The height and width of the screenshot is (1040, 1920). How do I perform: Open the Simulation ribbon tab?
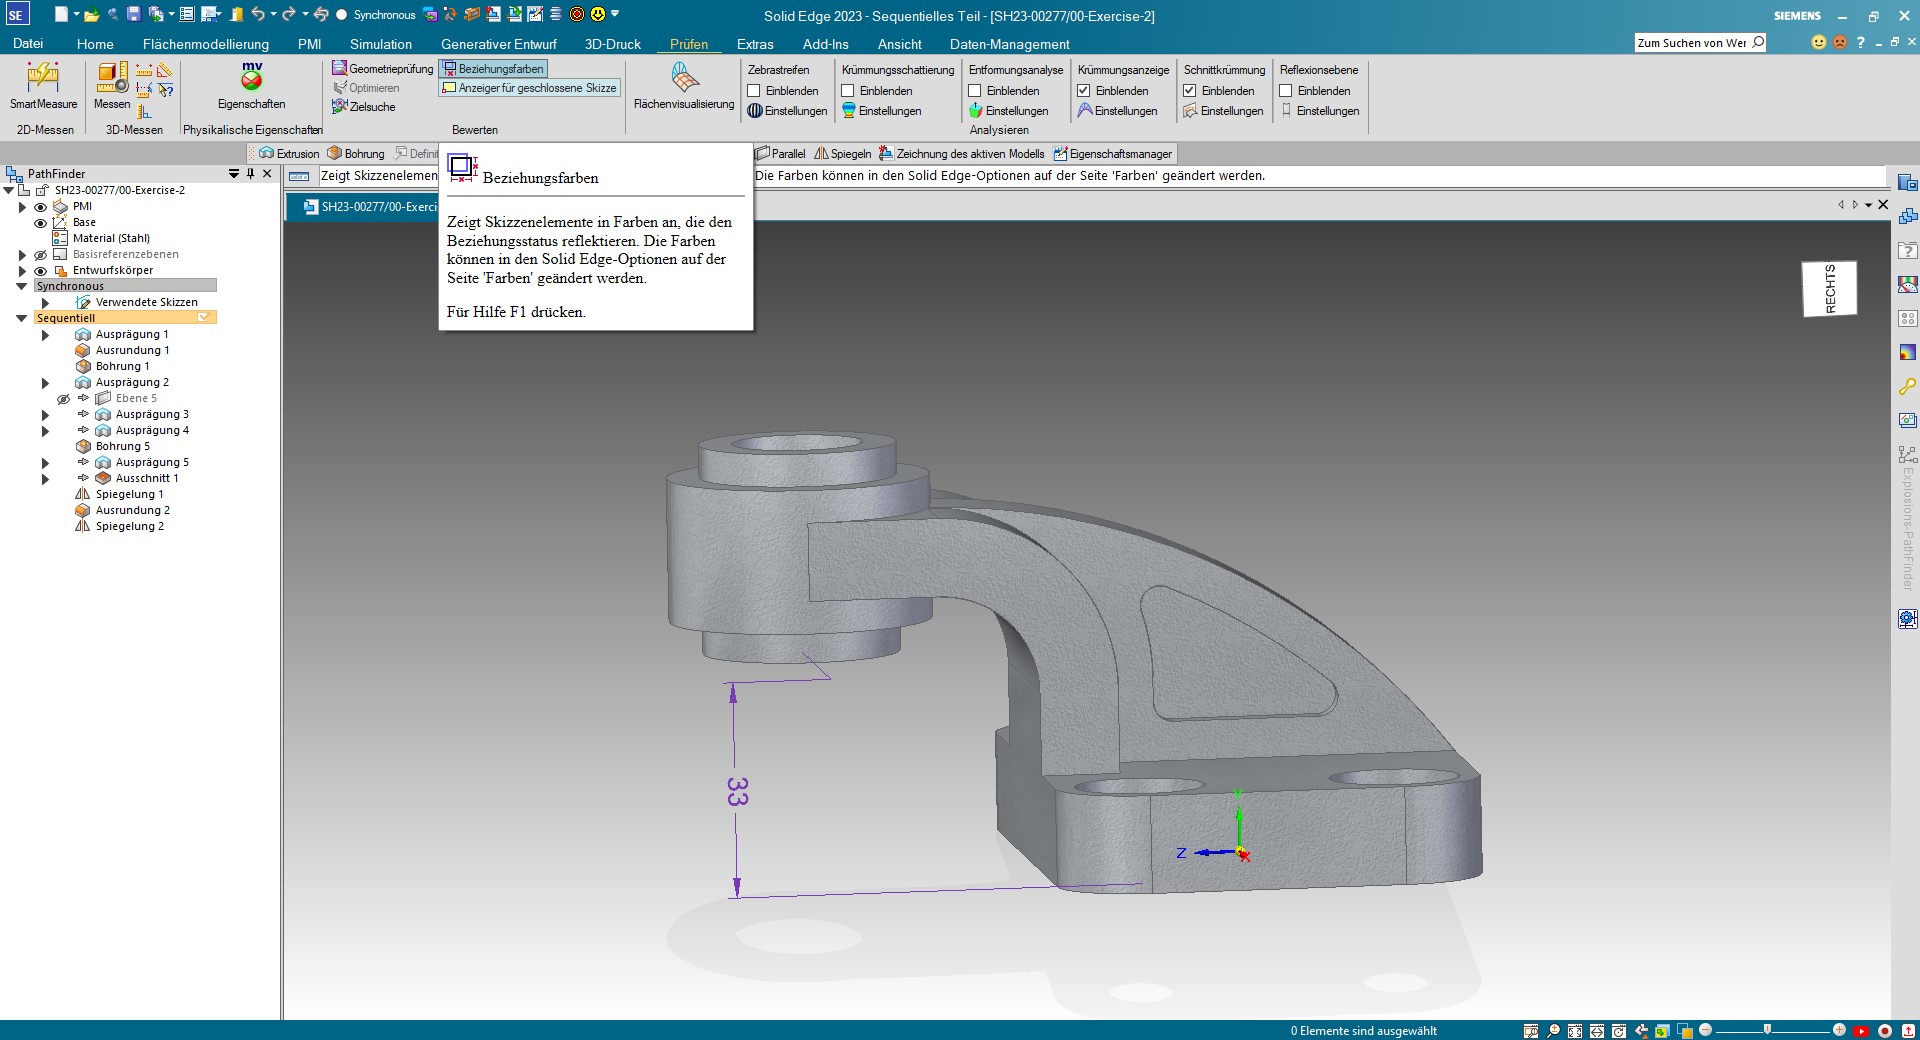tap(381, 44)
